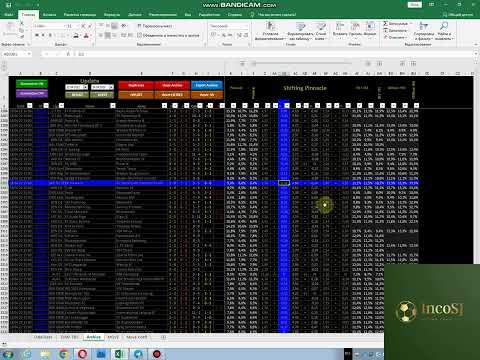
Task: Click the Insert Function fx icon
Action: (68, 54)
